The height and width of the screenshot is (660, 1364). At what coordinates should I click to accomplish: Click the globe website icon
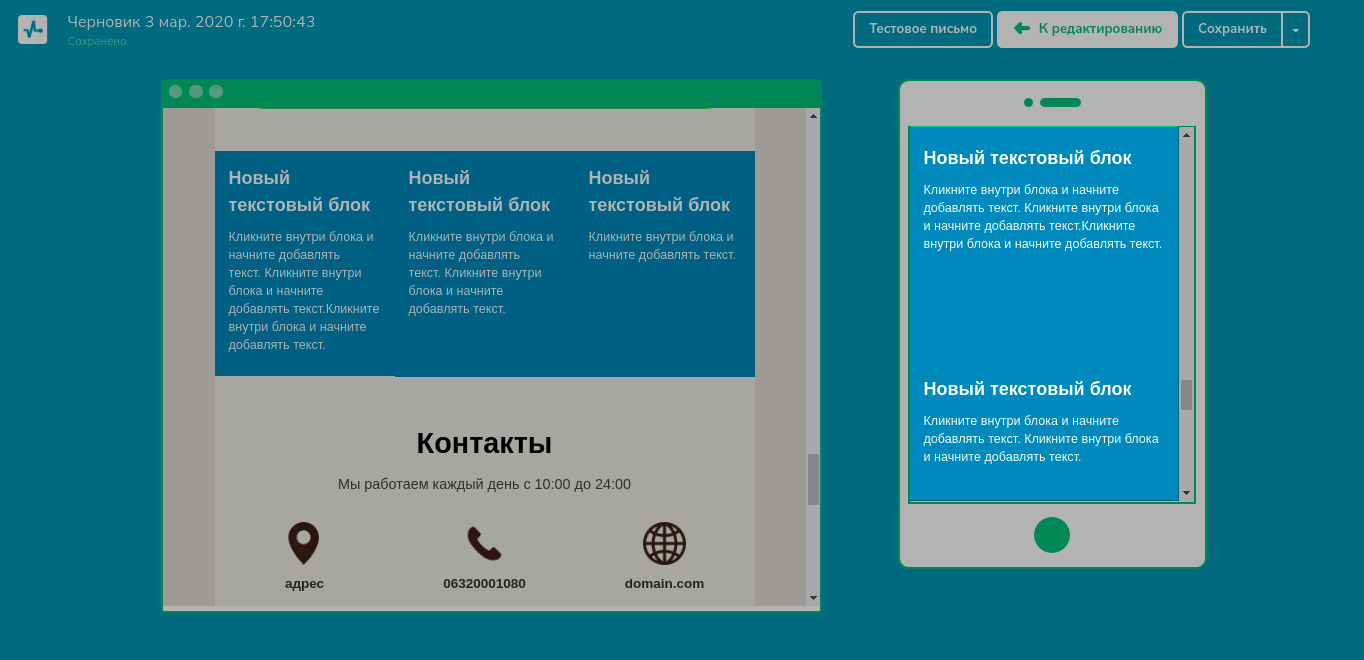664,543
